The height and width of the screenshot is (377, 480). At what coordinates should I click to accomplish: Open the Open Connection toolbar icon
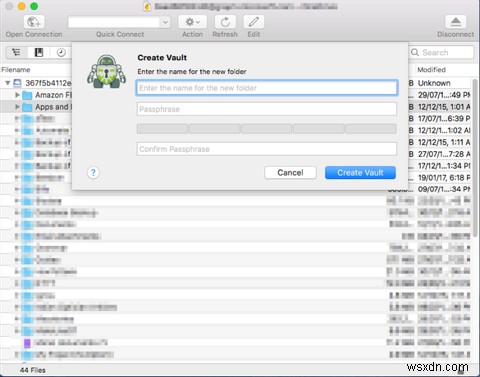34,22
